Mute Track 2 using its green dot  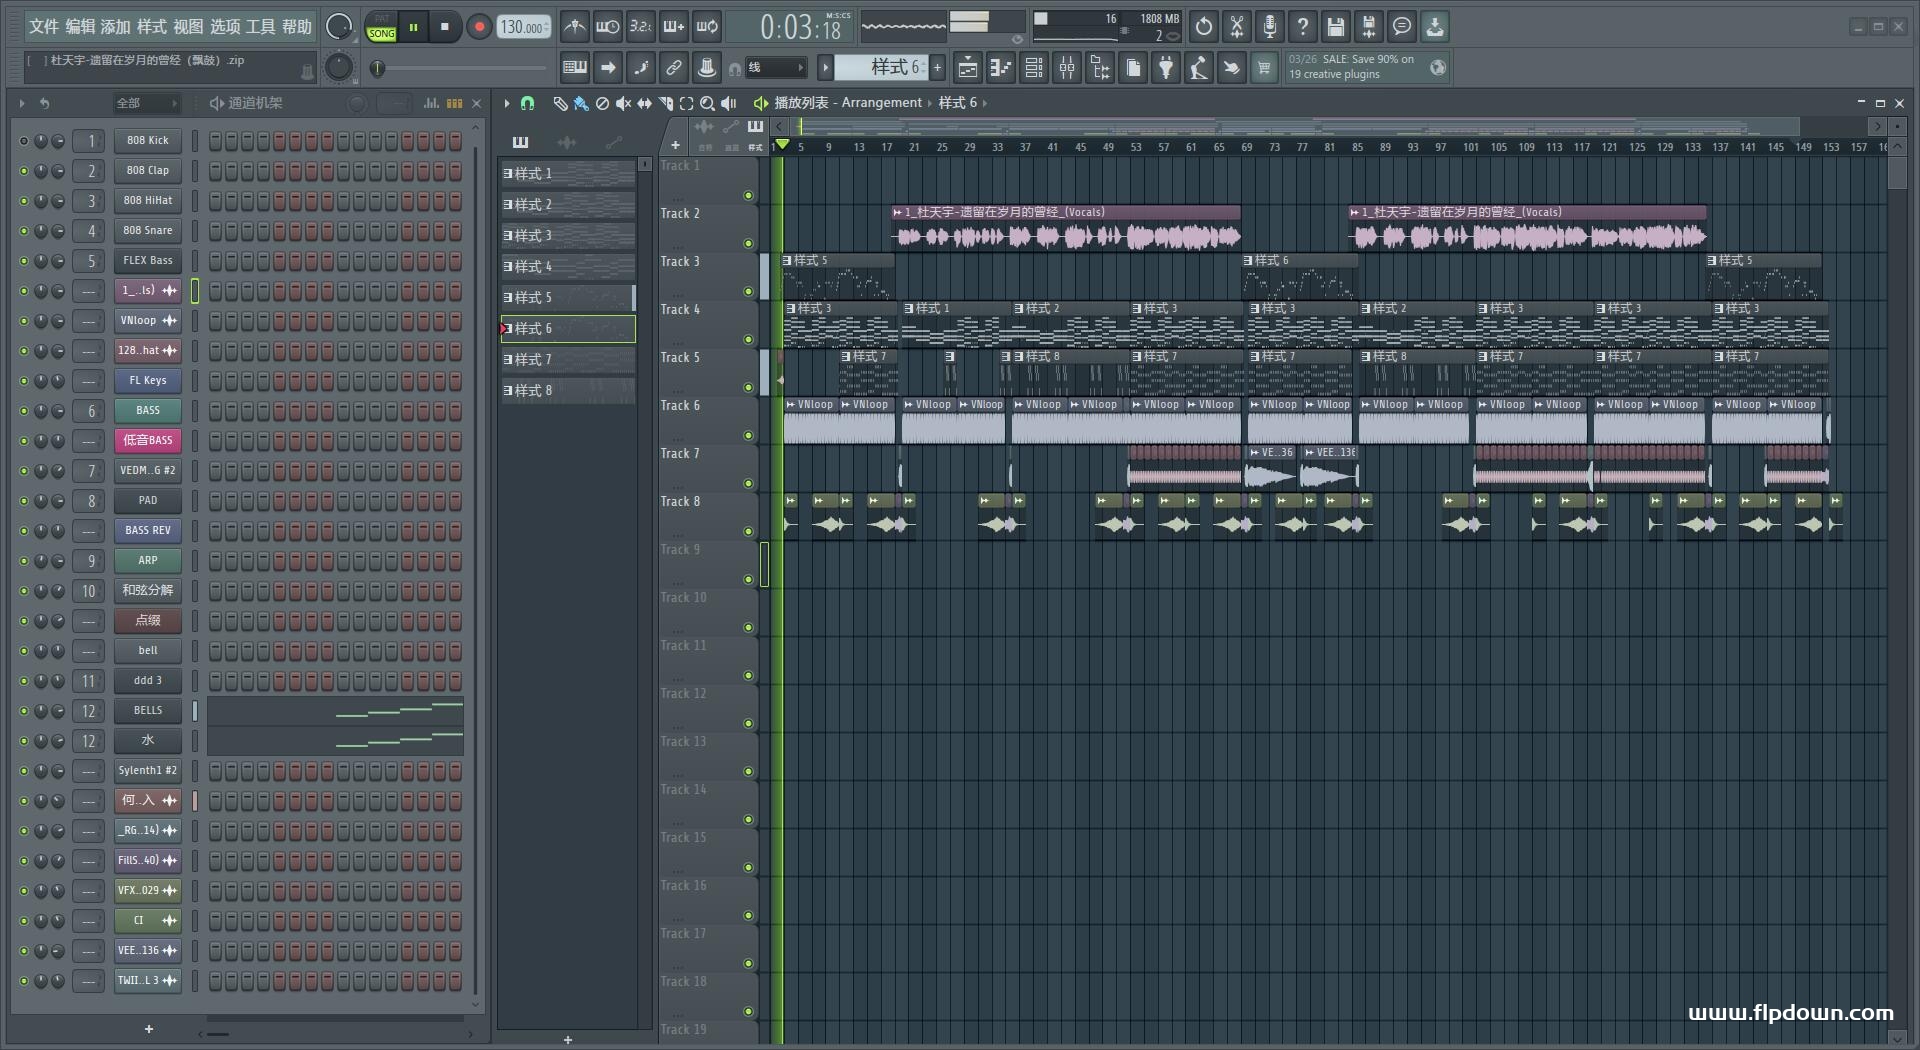[748, 243]
